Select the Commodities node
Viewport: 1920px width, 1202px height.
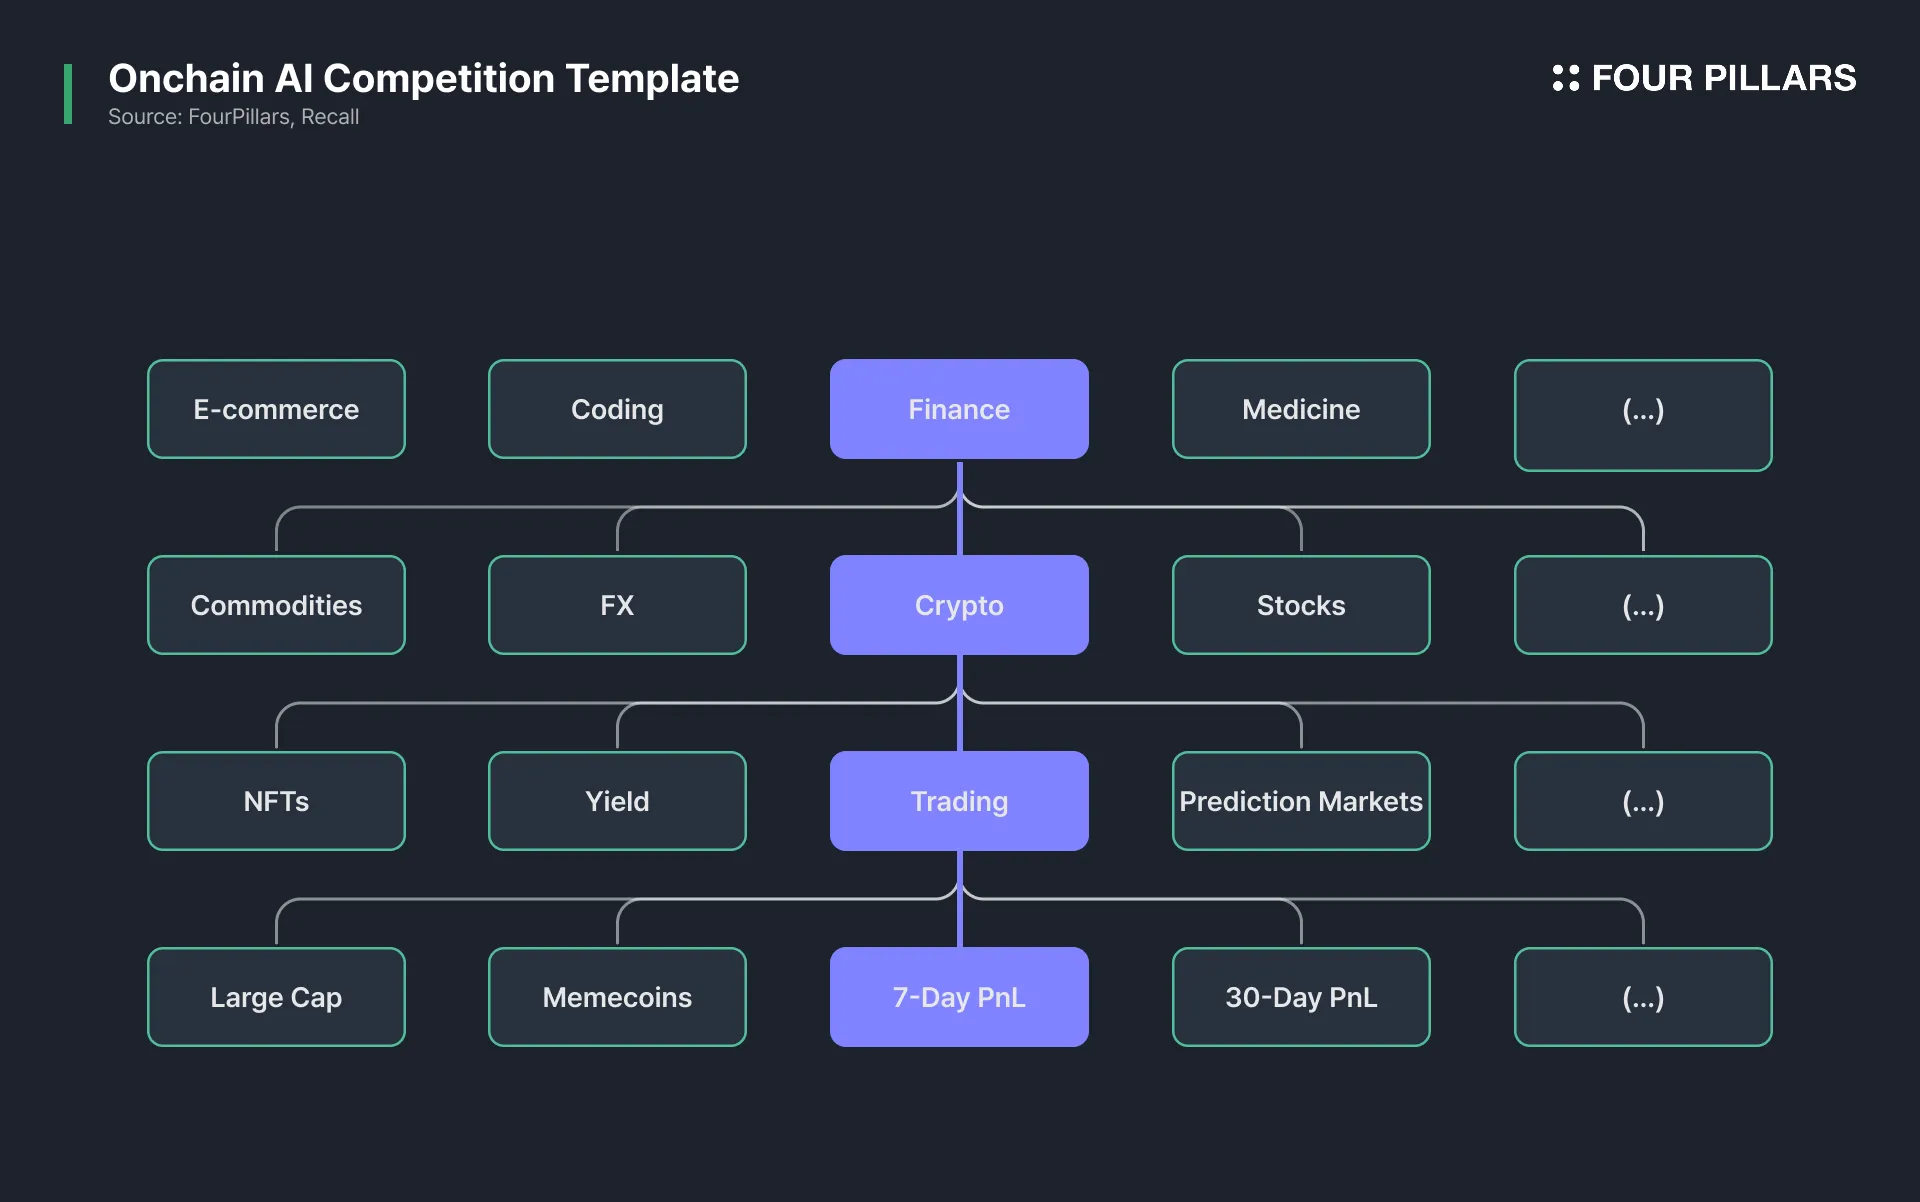click(x=276, y=605)
